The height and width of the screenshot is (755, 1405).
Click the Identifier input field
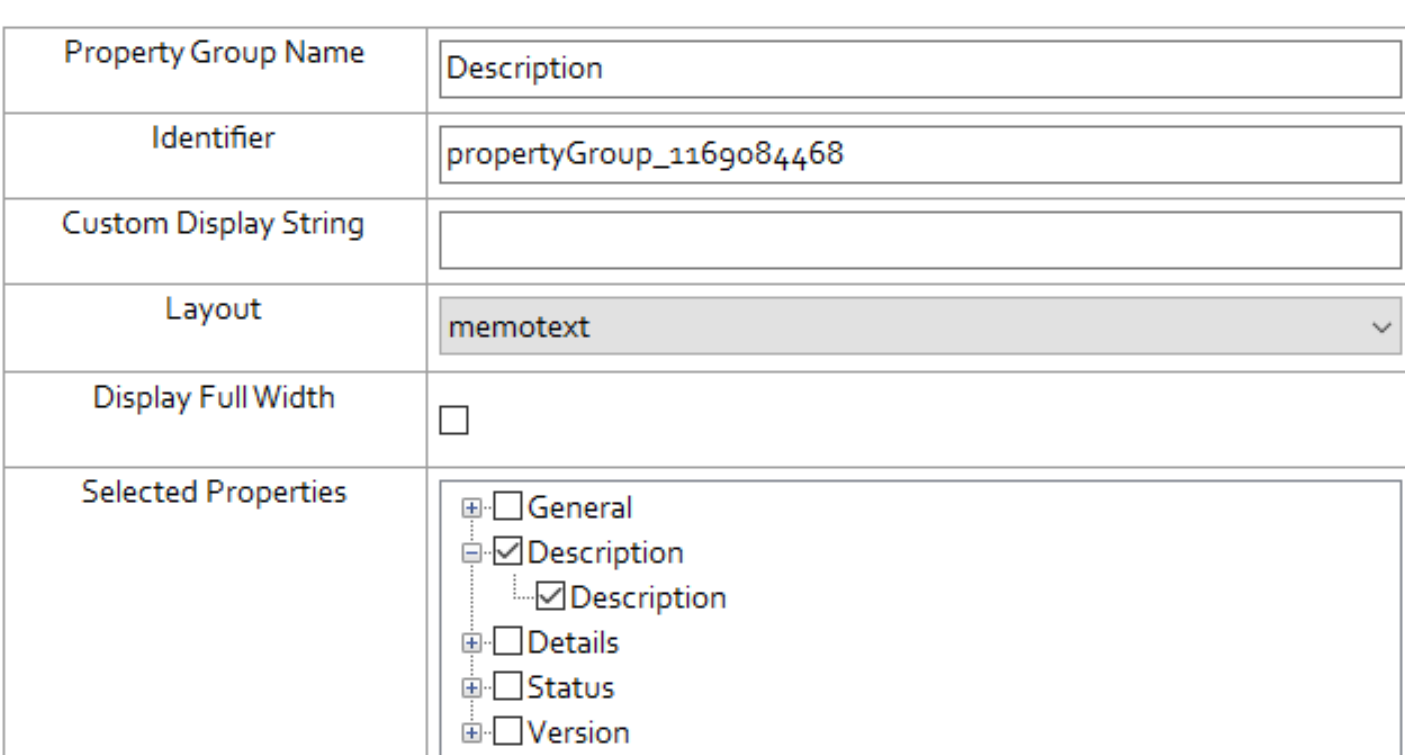[x=920, y=156]
